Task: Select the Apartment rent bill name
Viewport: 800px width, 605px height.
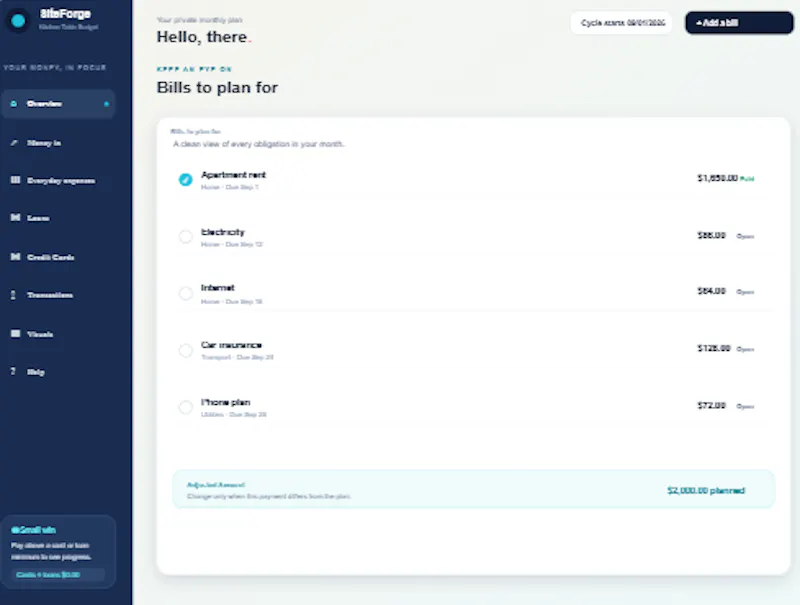Action: click(x=233, y=175)
